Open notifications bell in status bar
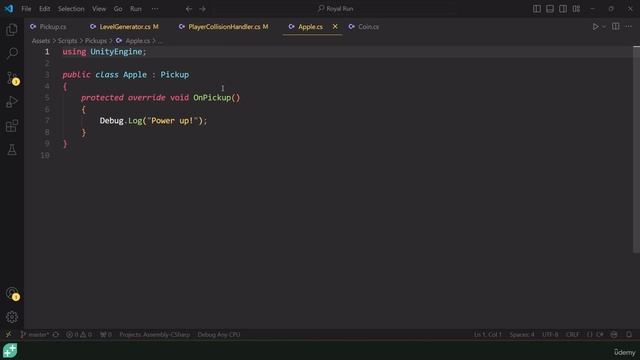The width and height of the screenshot is (640, 360). pos(629,335)
